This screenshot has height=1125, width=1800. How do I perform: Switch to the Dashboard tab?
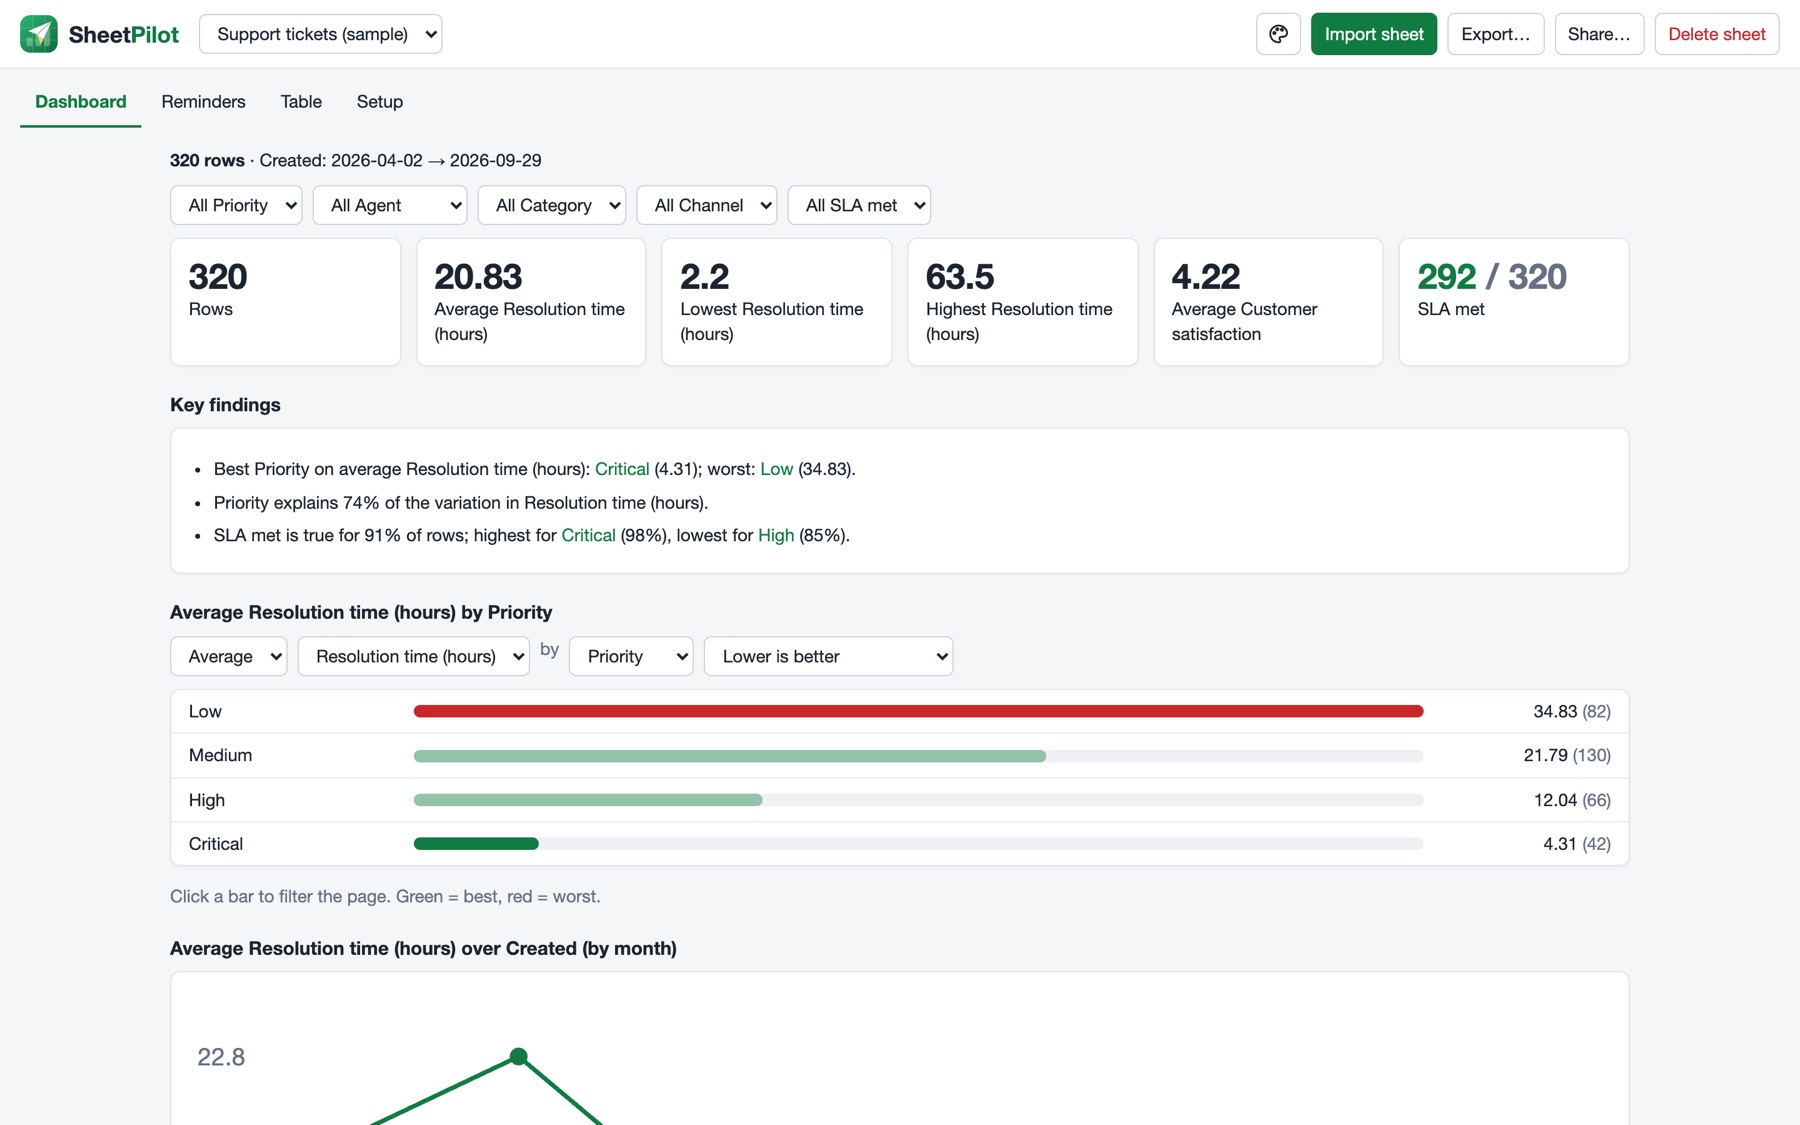point(81,102)
